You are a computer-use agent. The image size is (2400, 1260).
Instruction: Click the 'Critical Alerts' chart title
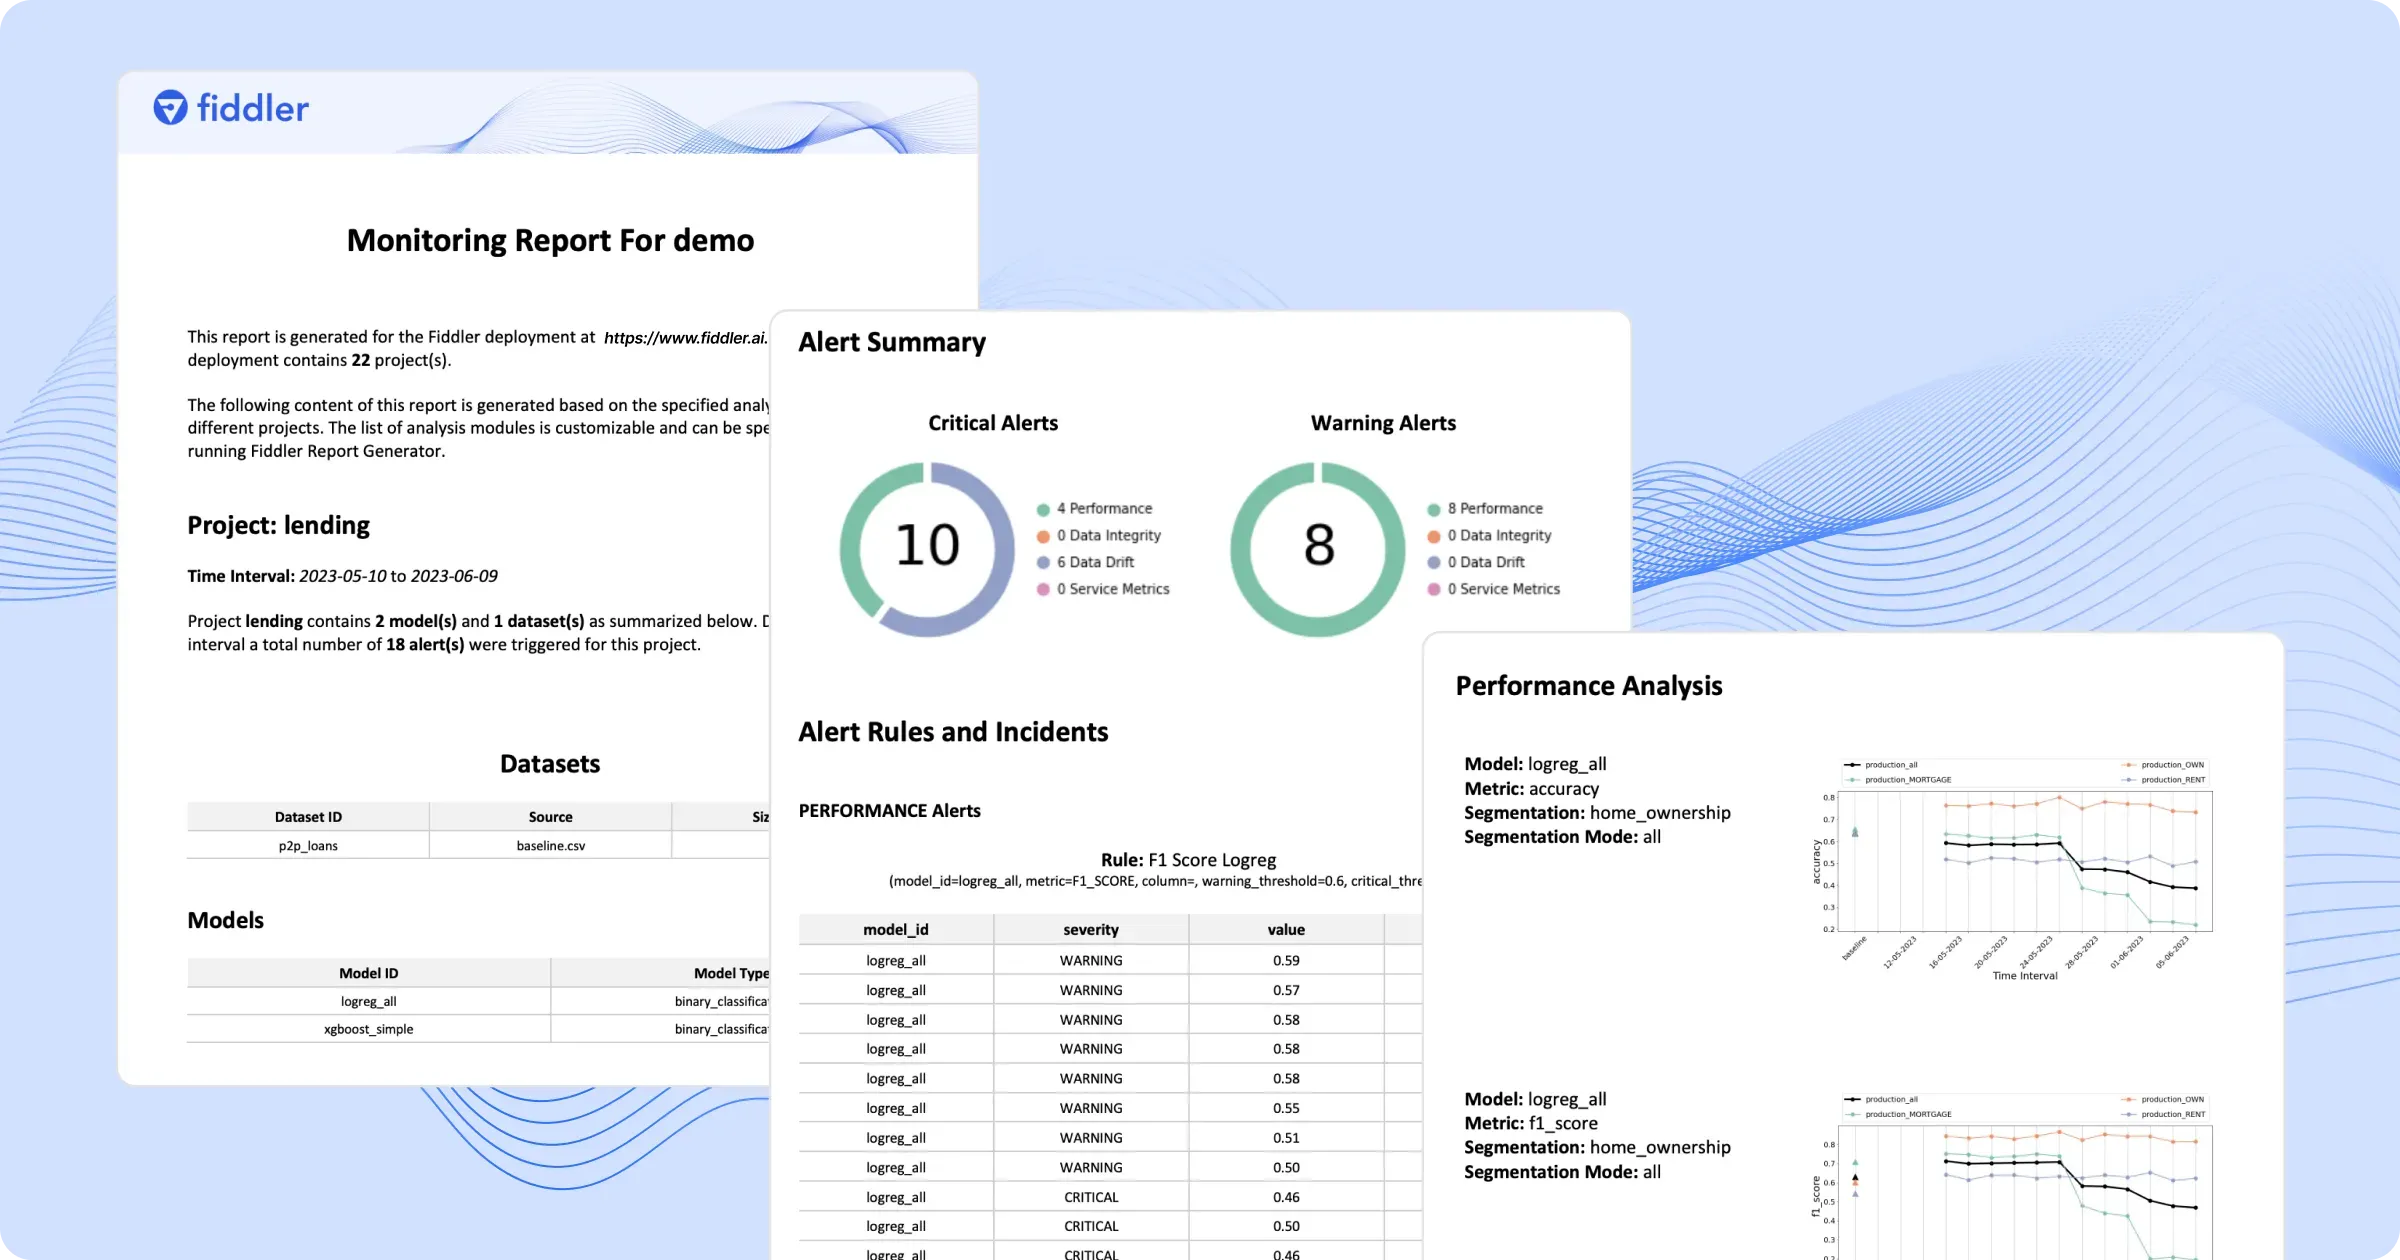tap(992, 423)
